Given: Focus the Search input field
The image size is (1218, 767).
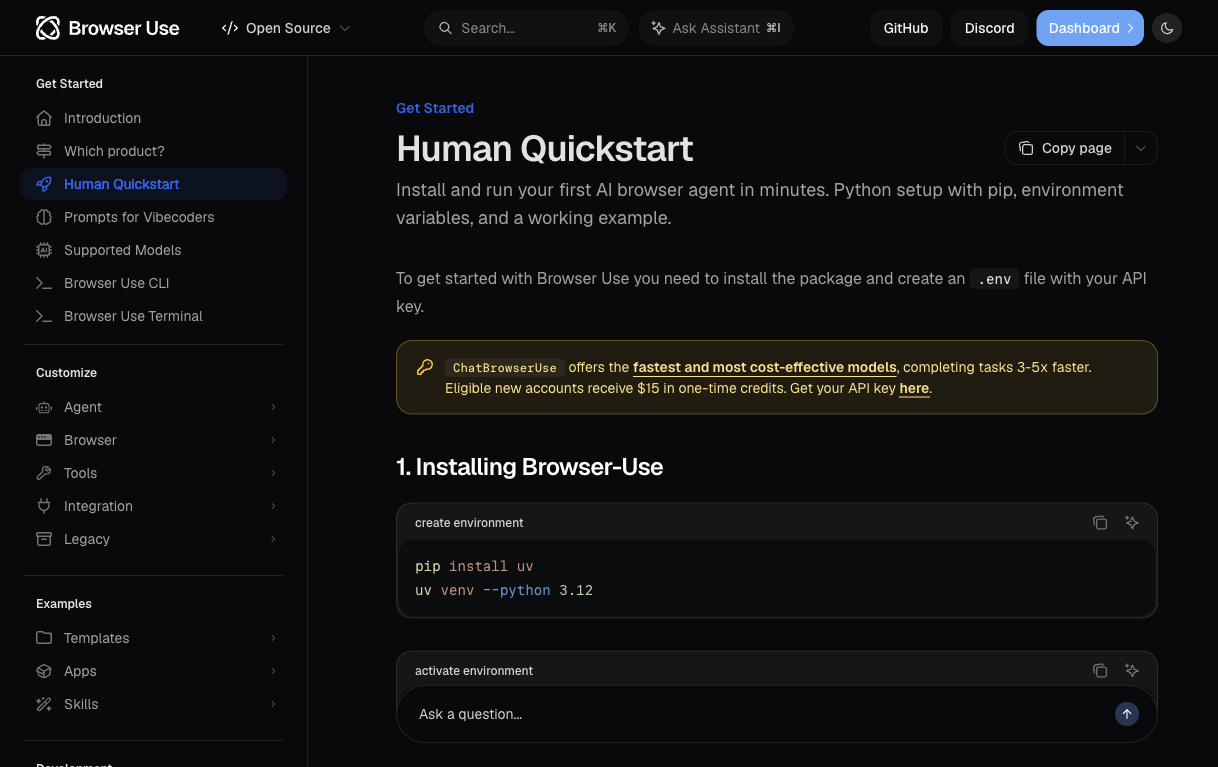Looking at the screenshot, I should tap(526, 28).
